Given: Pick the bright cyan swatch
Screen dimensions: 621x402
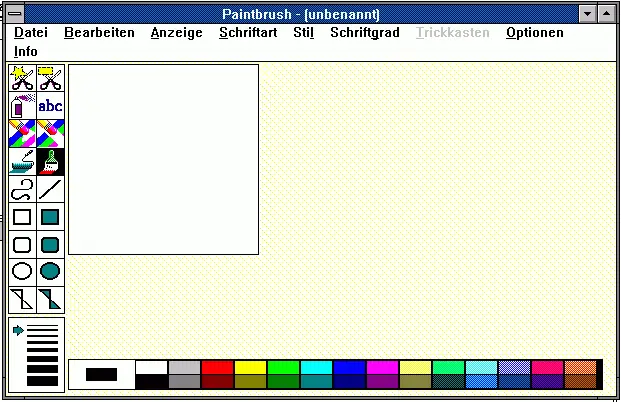Looking at the screenshot, I should coord(316,367).
